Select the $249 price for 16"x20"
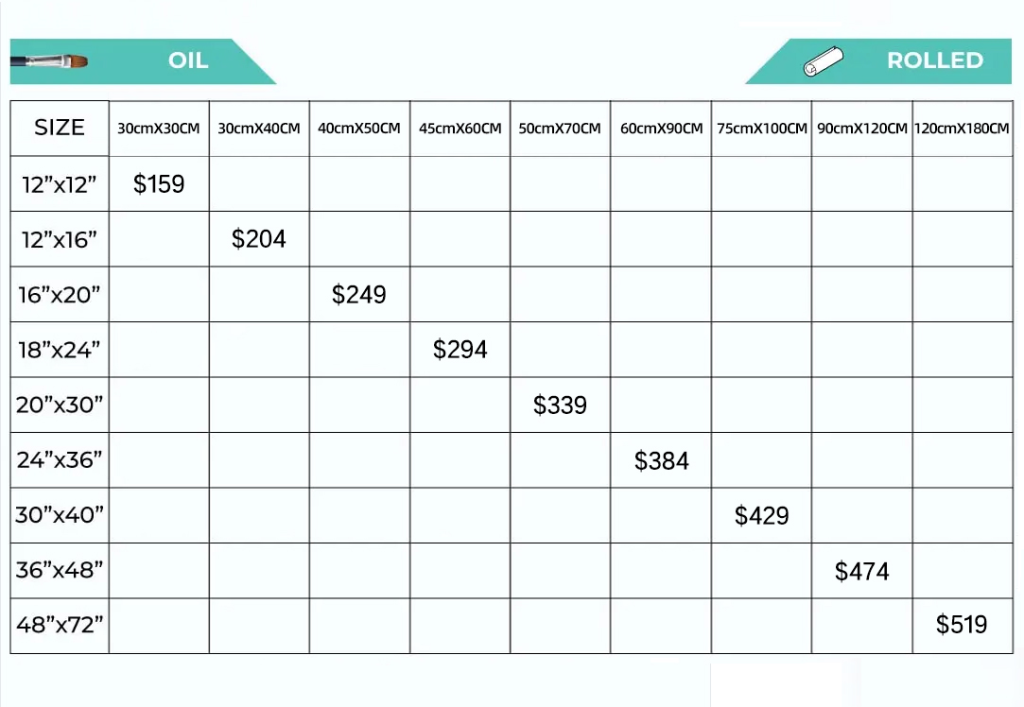 [x=359, y=295]
